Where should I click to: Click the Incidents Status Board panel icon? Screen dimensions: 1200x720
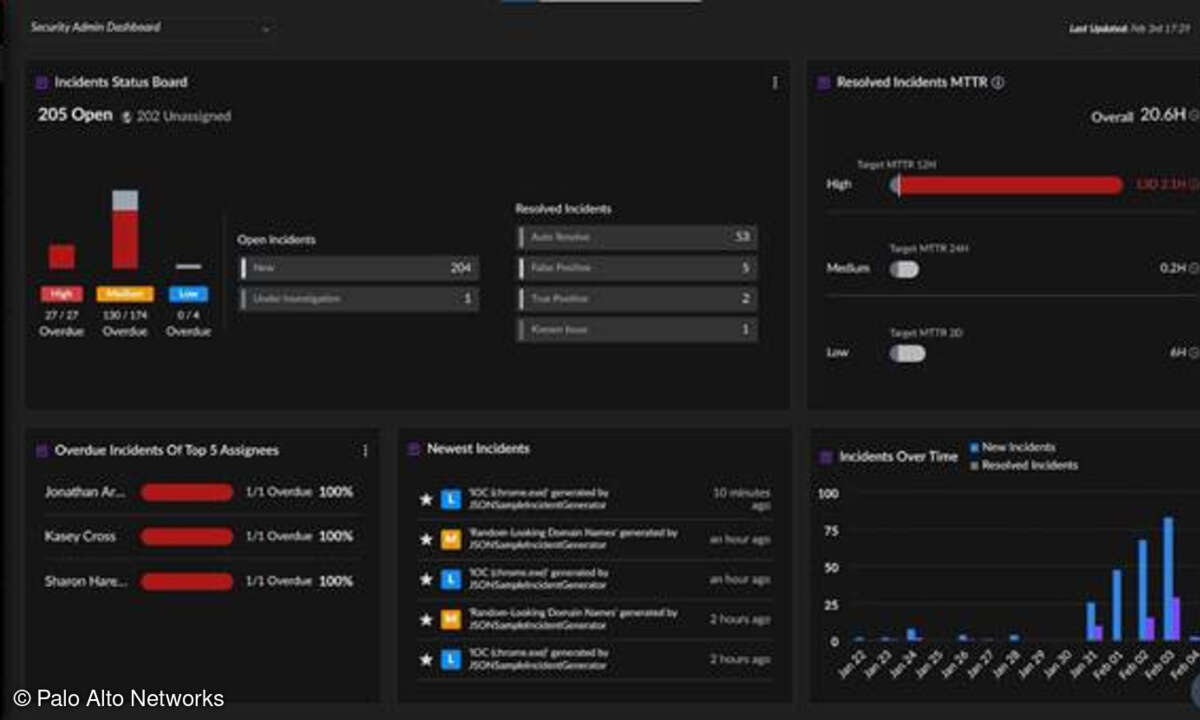[41, 83]
